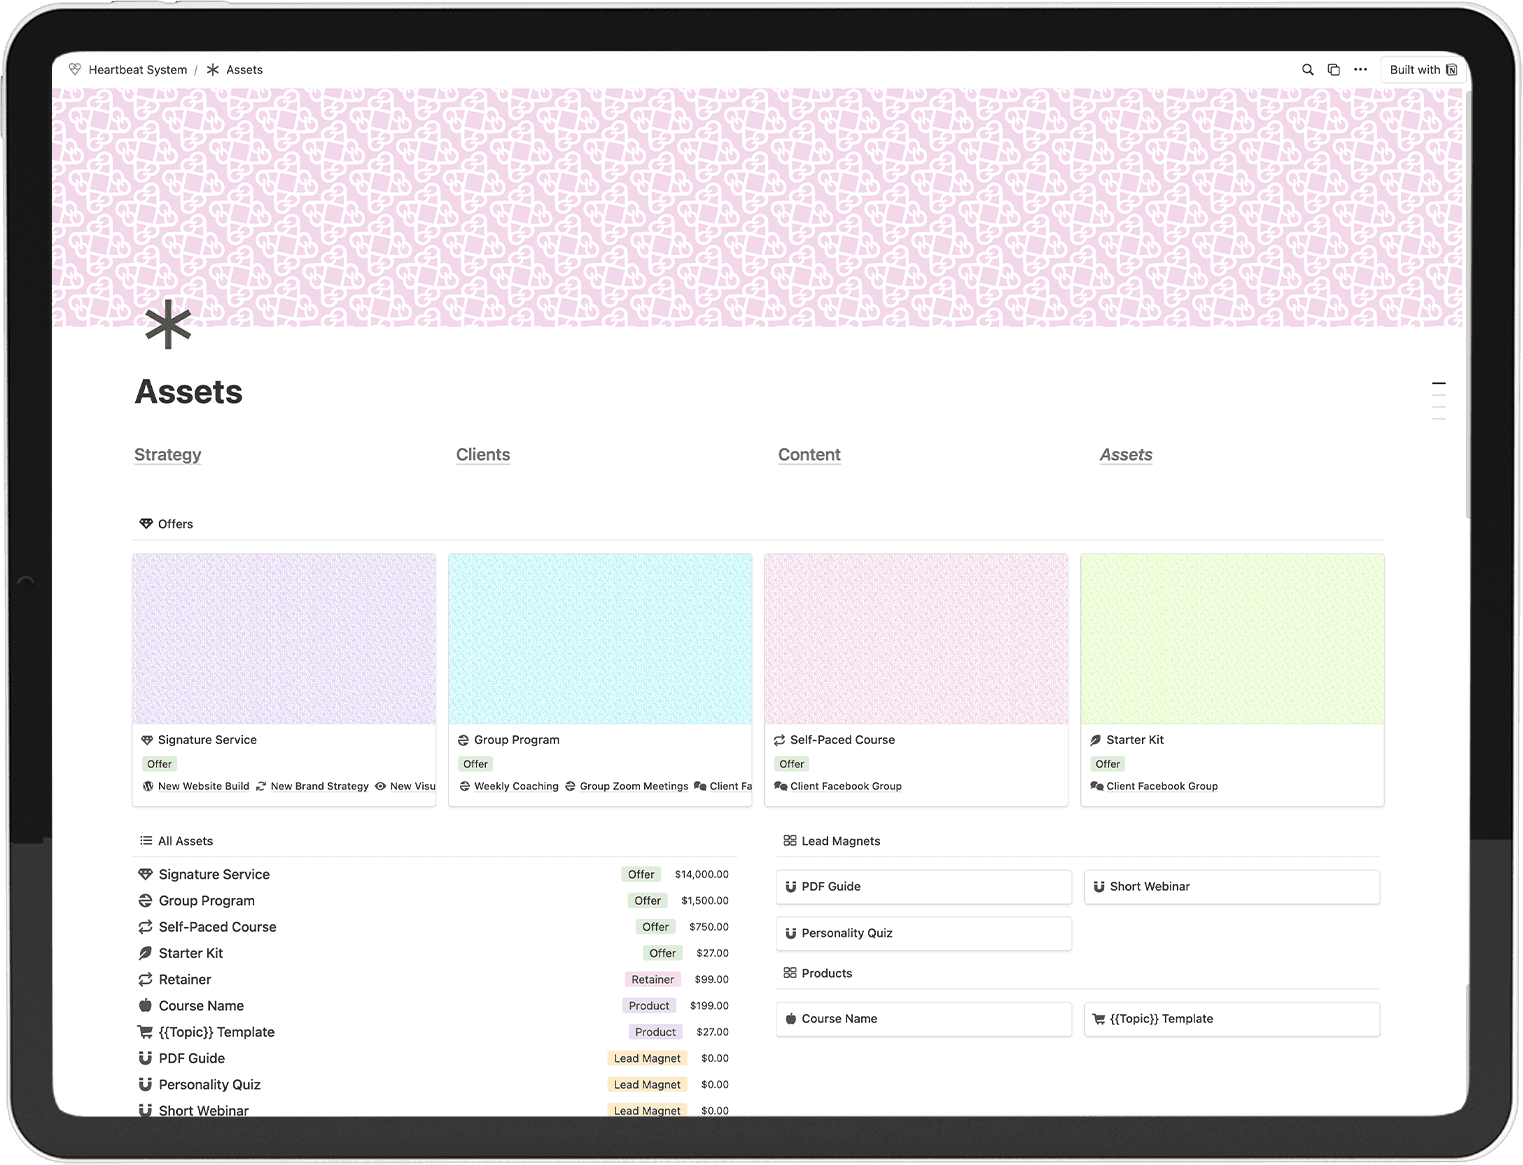Click the search magnifier icon
The height and width of the screenshot is (1165, 1523).
1307,70
